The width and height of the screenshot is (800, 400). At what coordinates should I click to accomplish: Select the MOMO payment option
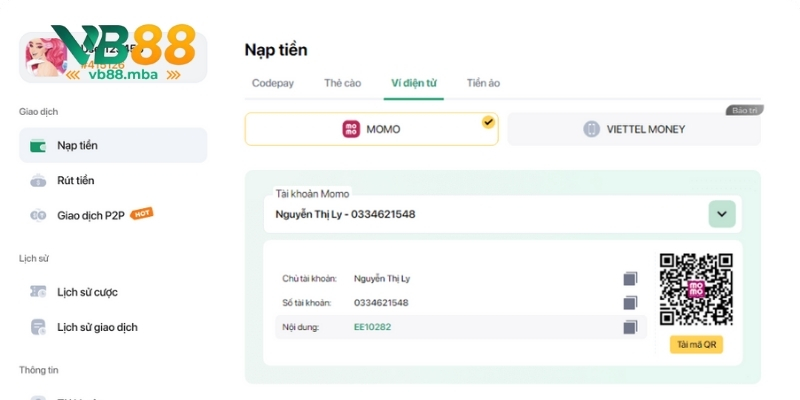[x=371, y=129]
